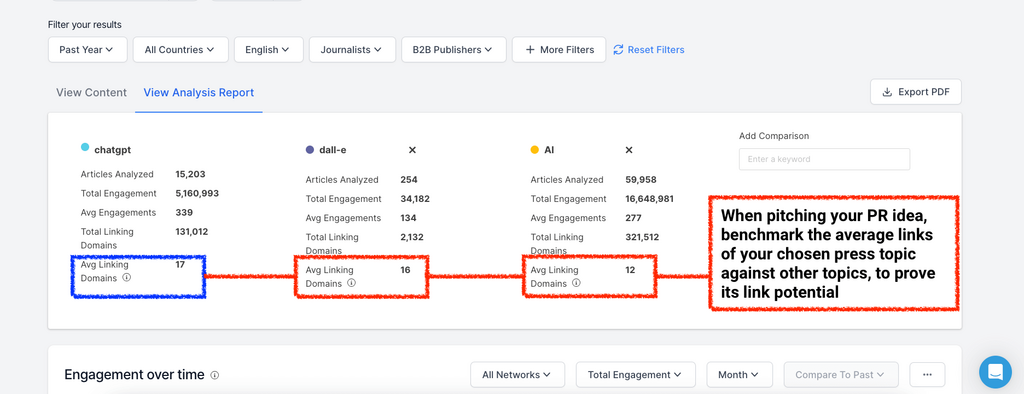Viewport: 1024px width, 394px height.
Task: Click the dall-e keyword heading
Action: click(332, 150)
